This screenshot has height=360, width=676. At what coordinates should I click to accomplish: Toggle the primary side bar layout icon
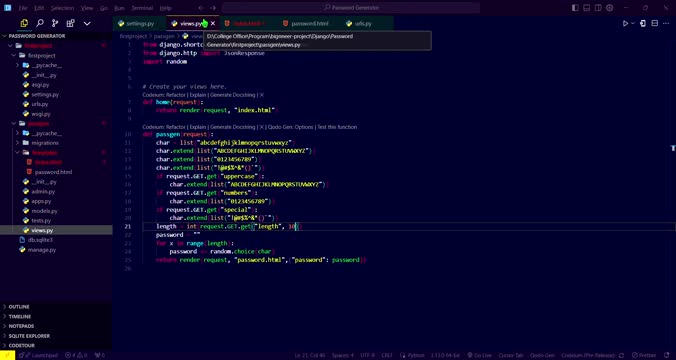coord(575,8)
